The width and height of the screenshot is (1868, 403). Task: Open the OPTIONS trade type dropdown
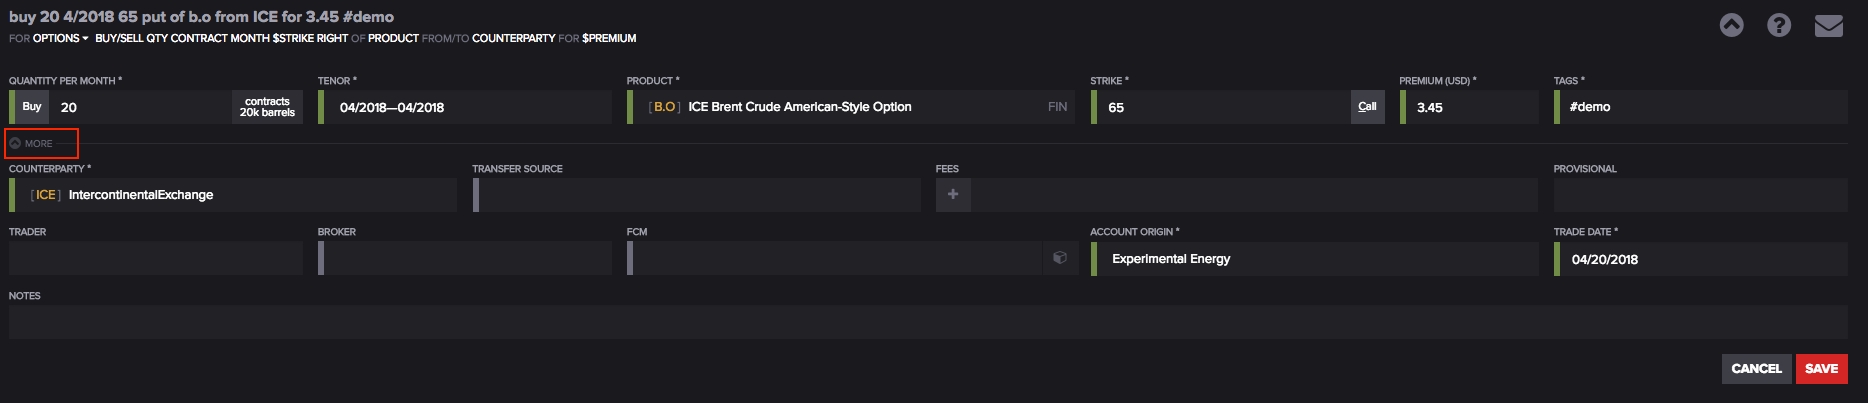pyautogui.click(x=60, y=38)
